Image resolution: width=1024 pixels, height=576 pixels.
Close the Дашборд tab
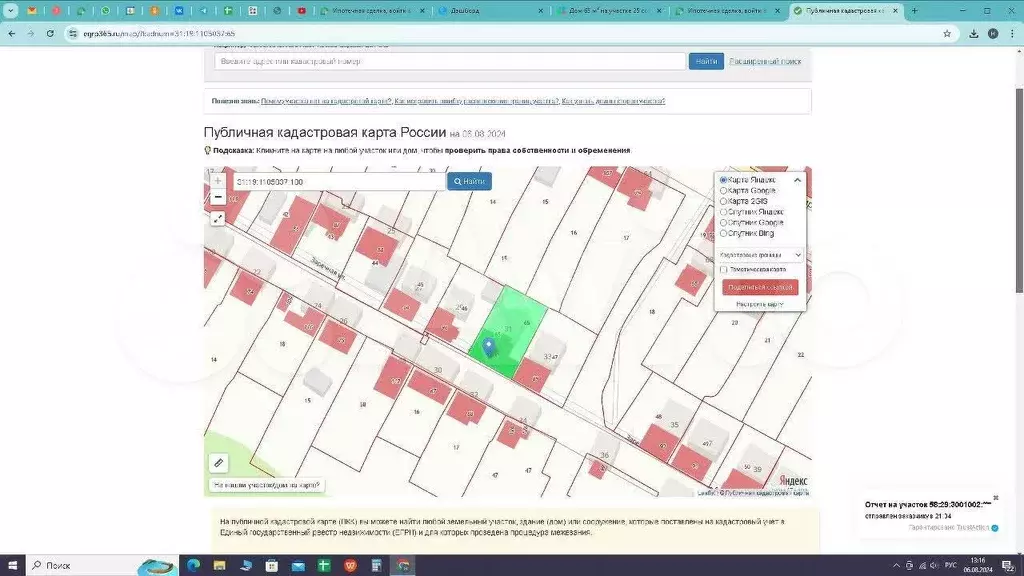tap(540, 10)
